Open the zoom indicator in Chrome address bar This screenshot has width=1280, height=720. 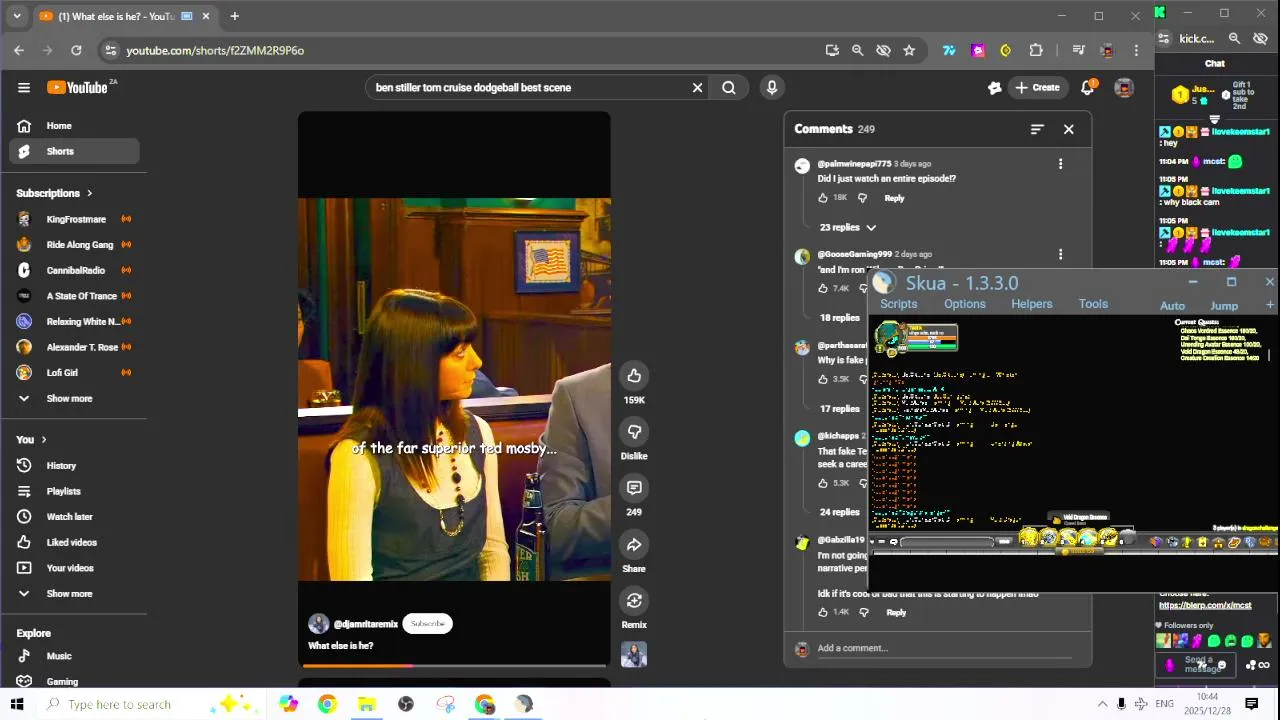(857, 50)
